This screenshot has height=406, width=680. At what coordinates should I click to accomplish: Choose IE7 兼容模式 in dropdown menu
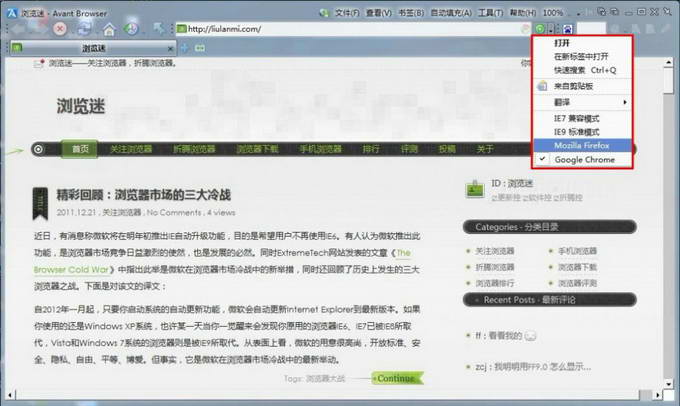(582, 118)
